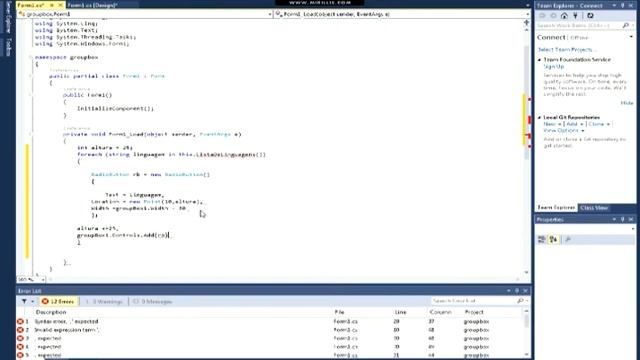Click the Team Explorer back arrow icon

[542, 16]
